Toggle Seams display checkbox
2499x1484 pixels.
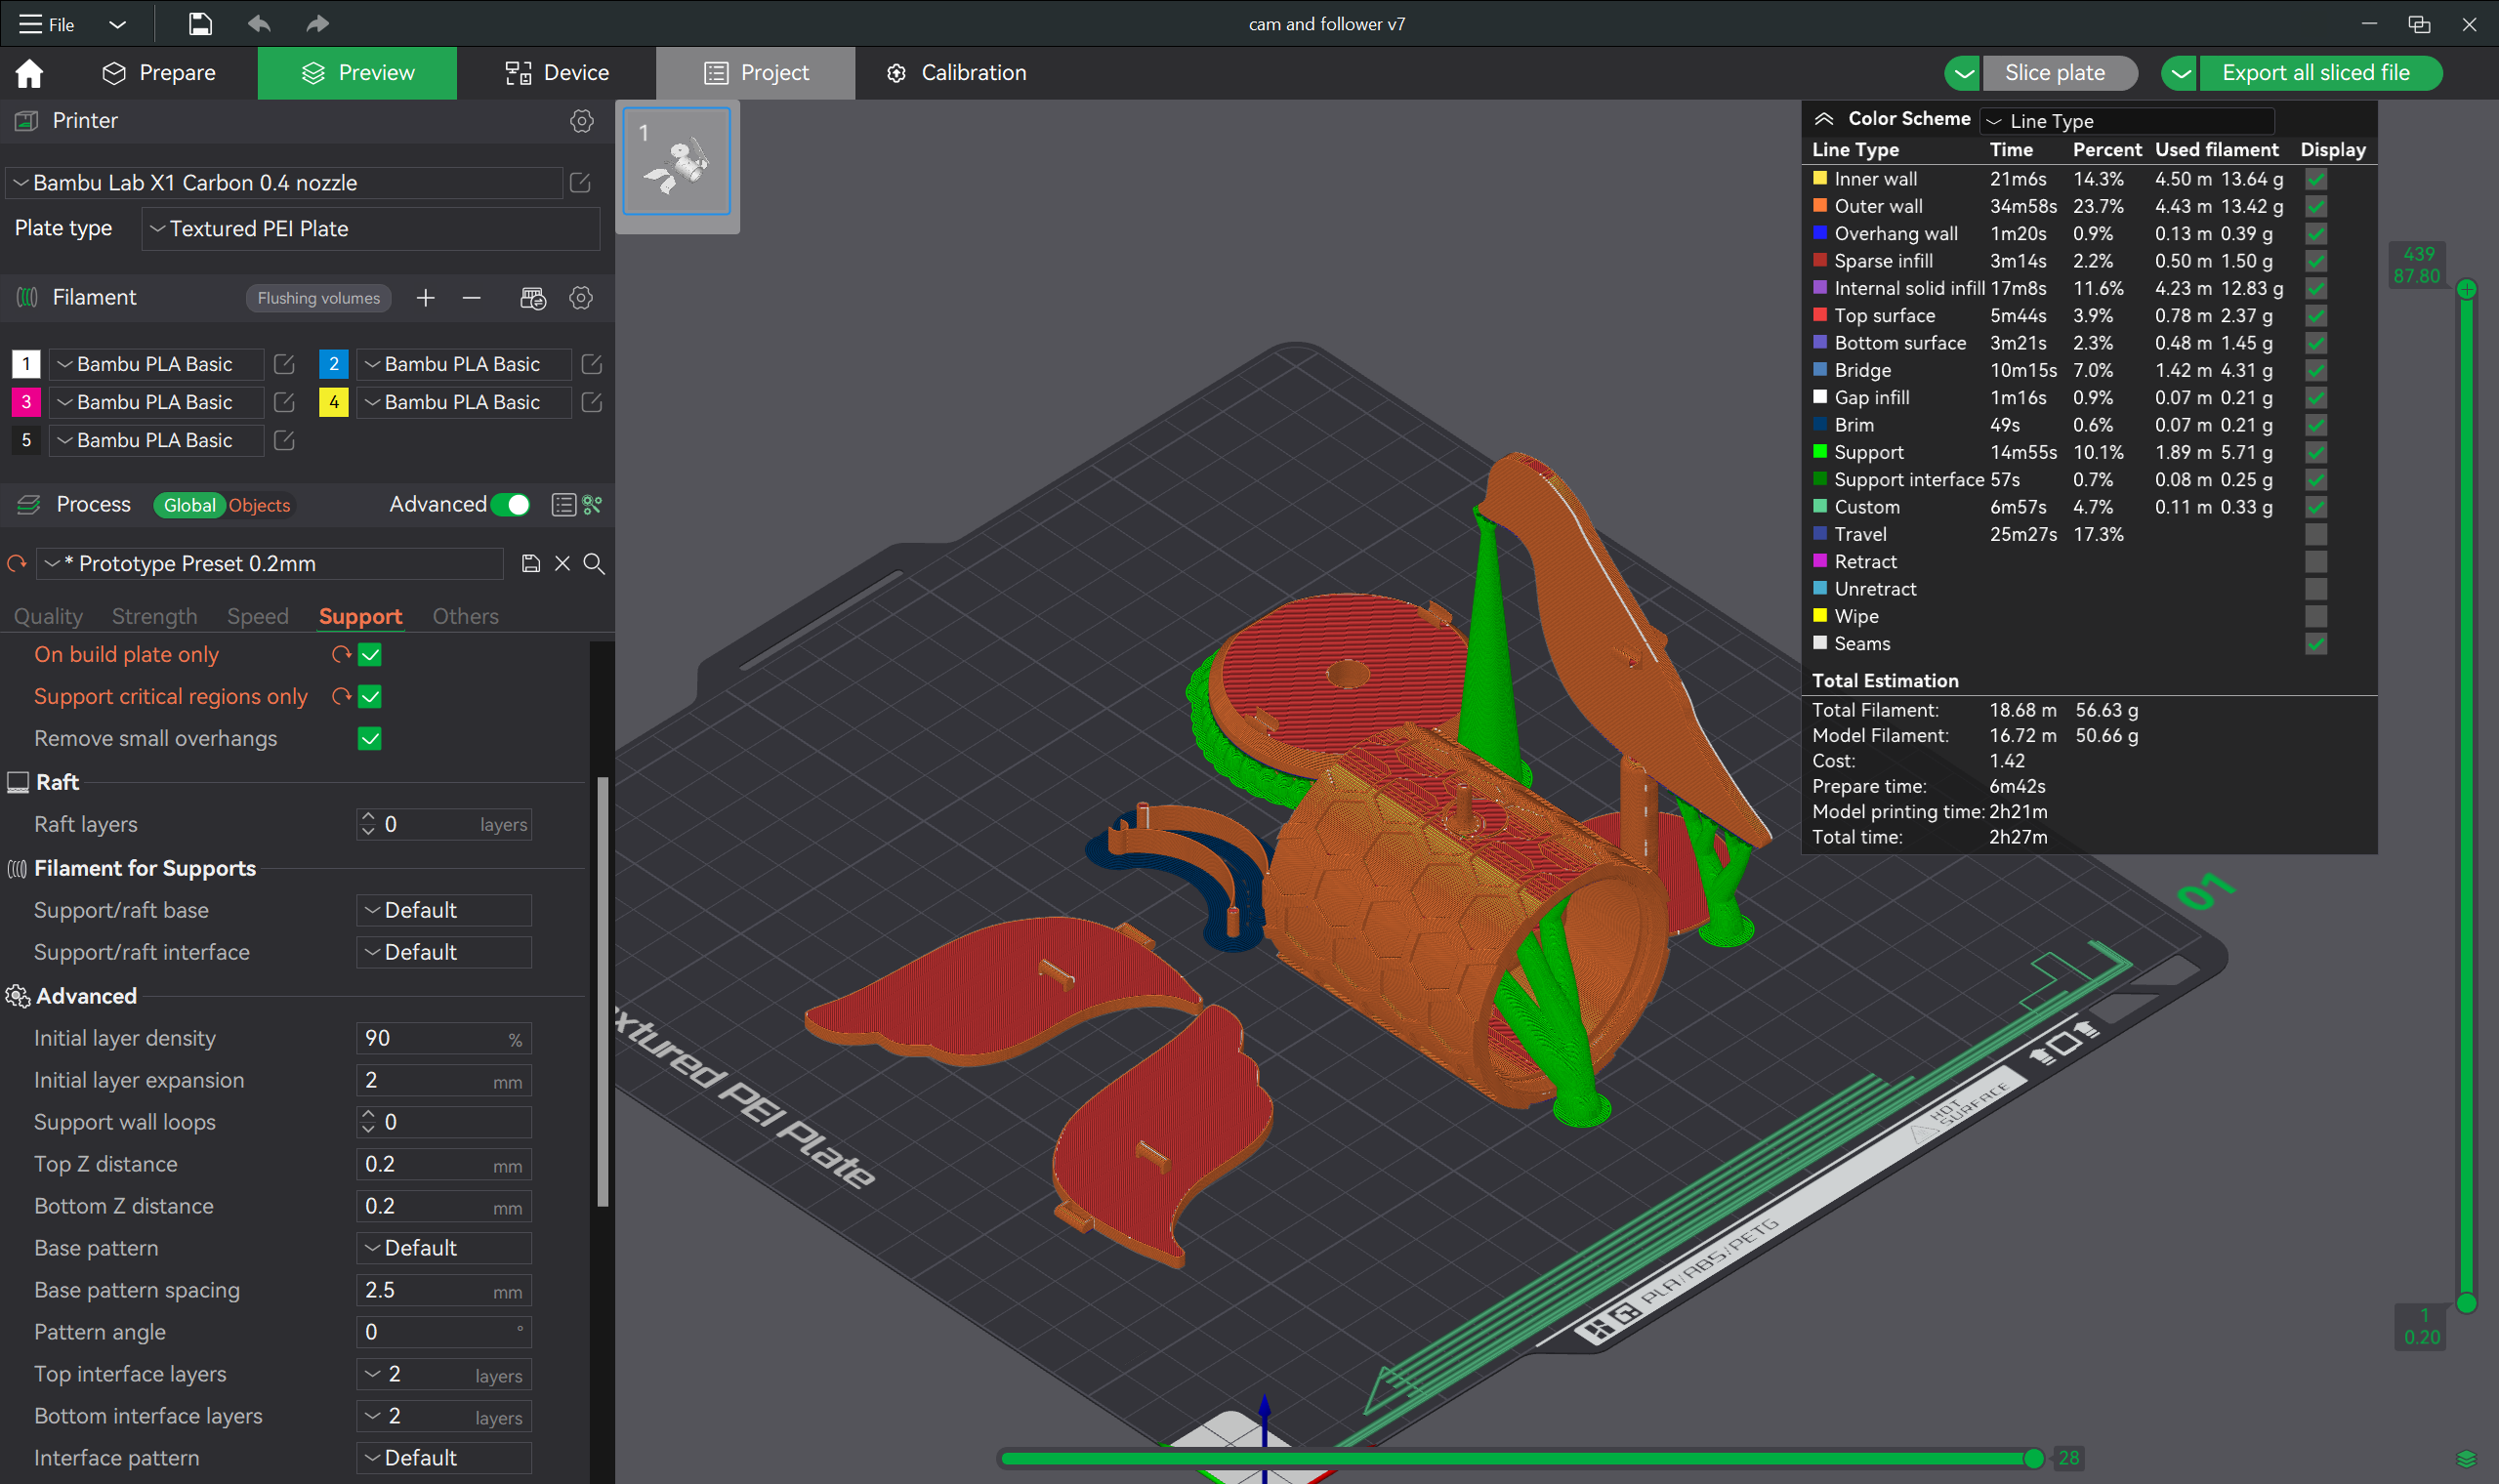[2316, 644]
